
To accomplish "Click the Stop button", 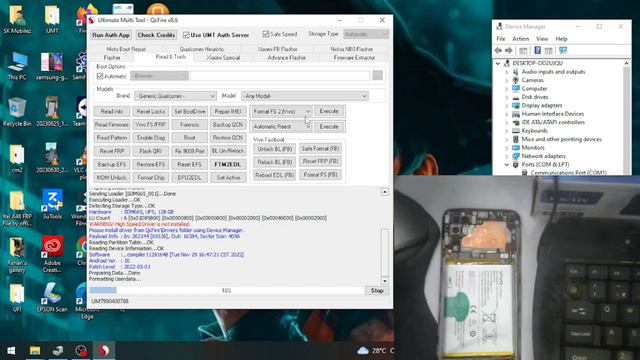I will [x=377, y=291].
